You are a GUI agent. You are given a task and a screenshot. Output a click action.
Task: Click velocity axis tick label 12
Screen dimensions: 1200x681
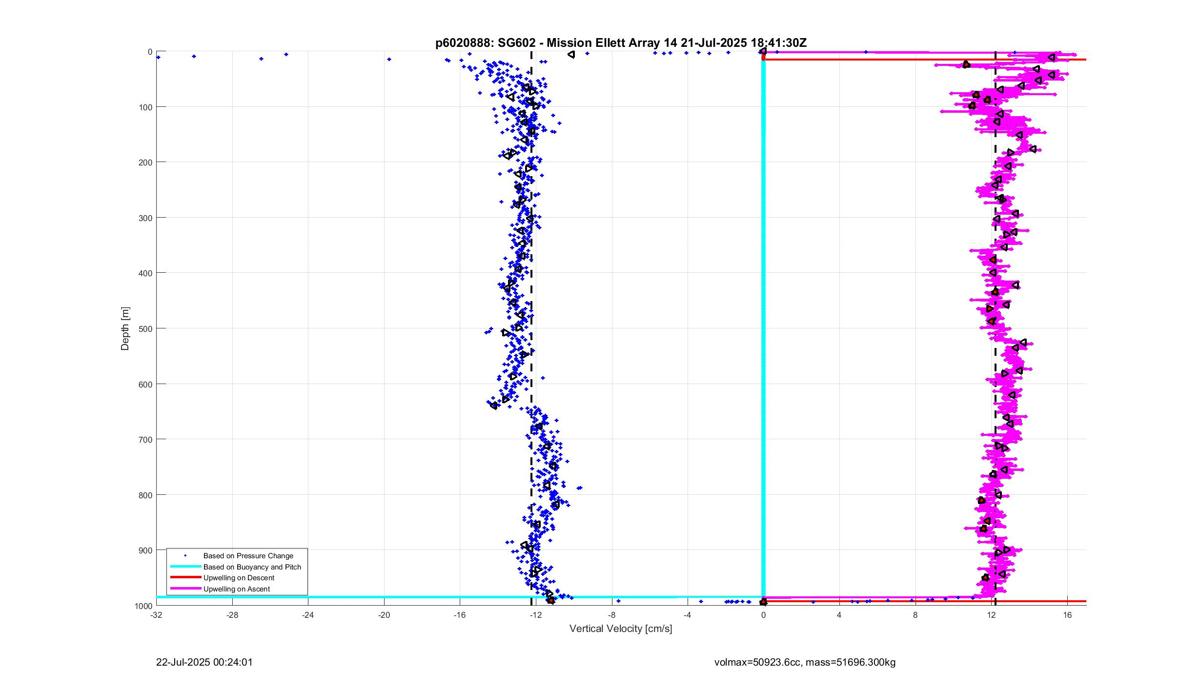click(x=992, y=616)
